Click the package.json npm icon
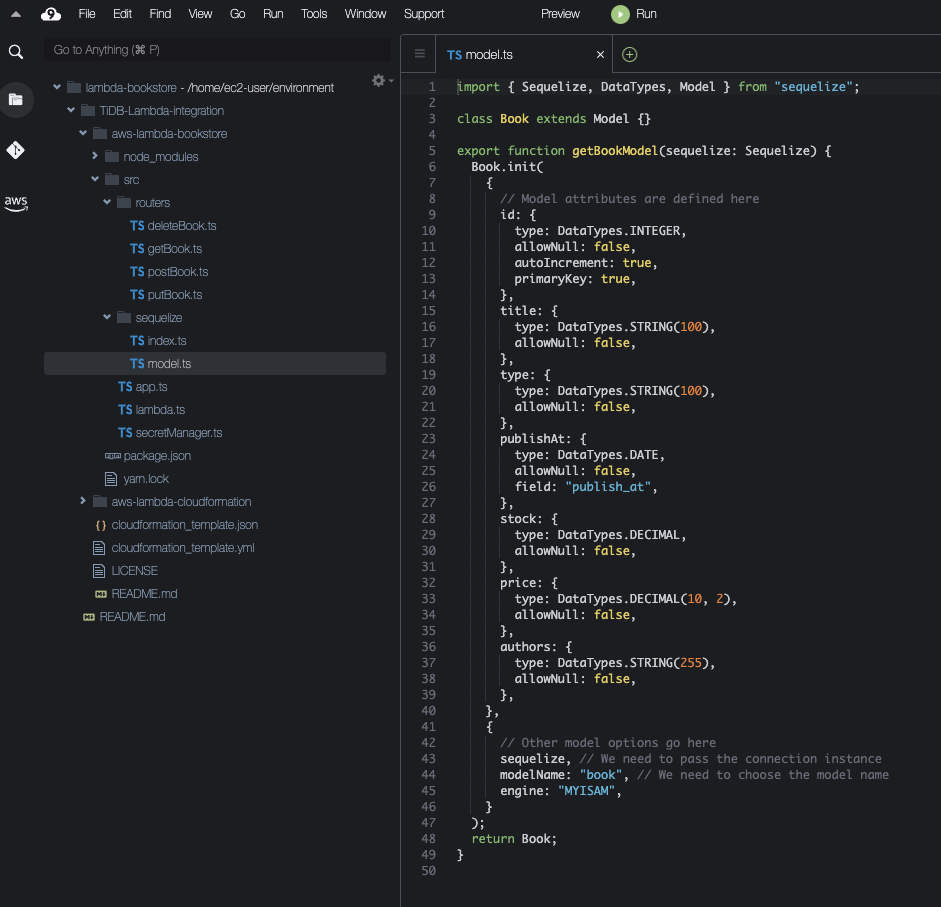This screenshot has width=941, height=907. tap(112, 456)
